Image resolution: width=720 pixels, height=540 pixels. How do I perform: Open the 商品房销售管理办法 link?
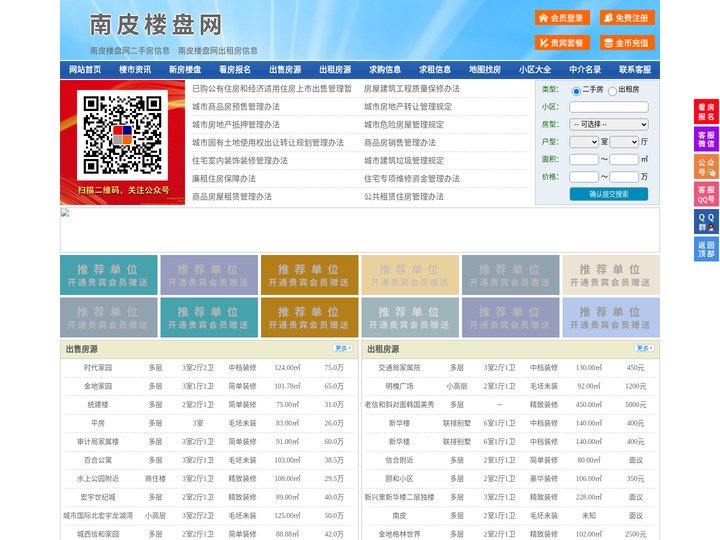pyautogui.click(x=400, y=142)
